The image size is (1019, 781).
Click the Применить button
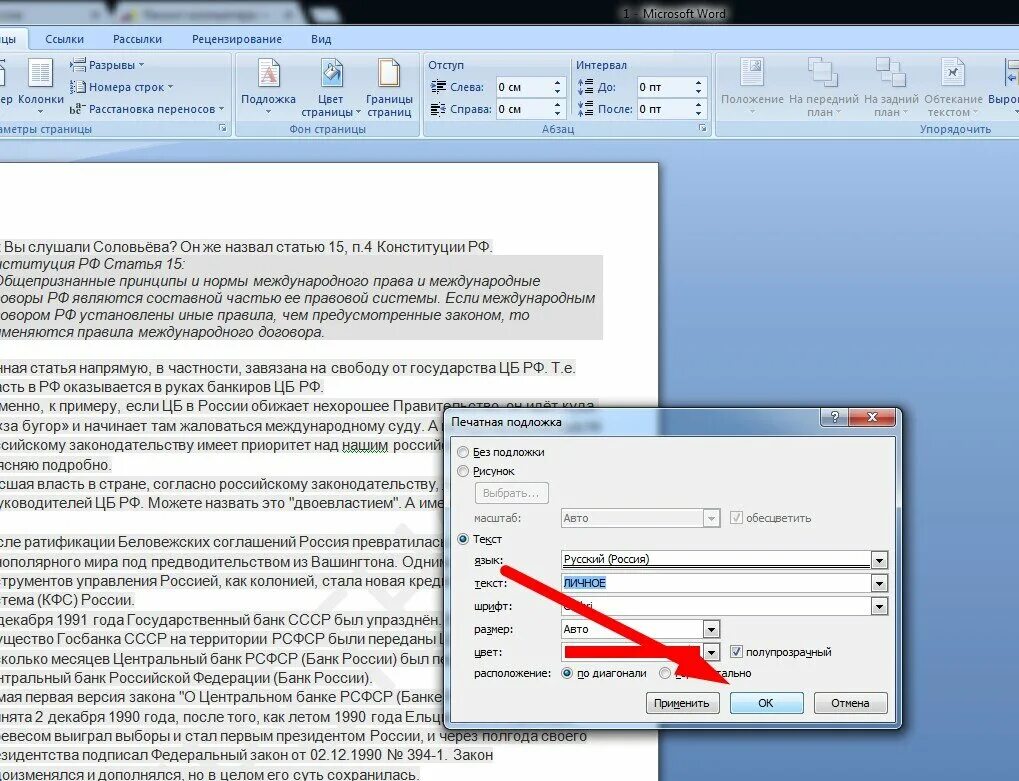[x=682, y=703]
